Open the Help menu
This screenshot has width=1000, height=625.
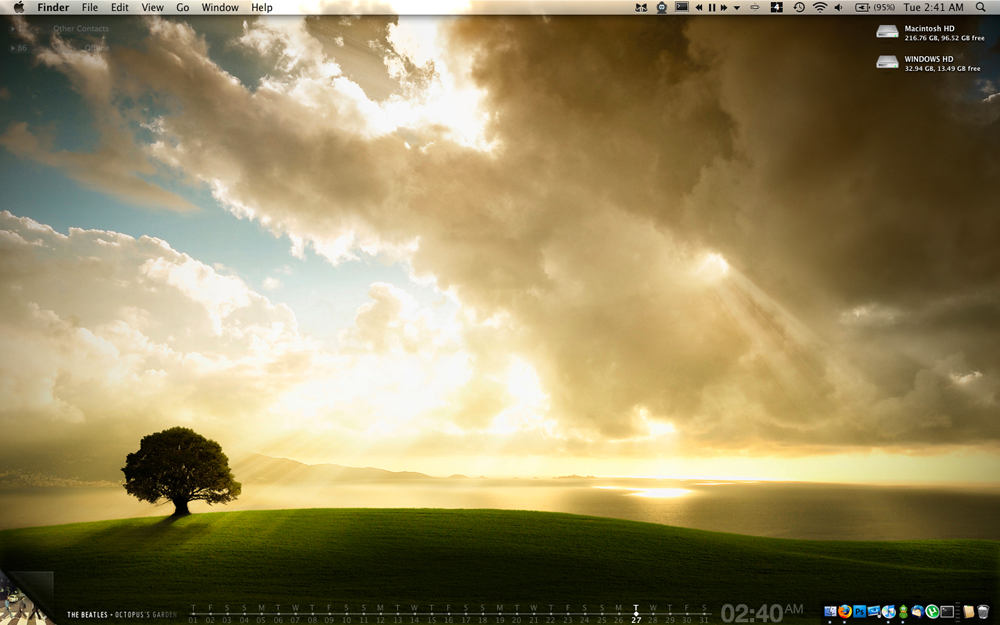[261, 8]
